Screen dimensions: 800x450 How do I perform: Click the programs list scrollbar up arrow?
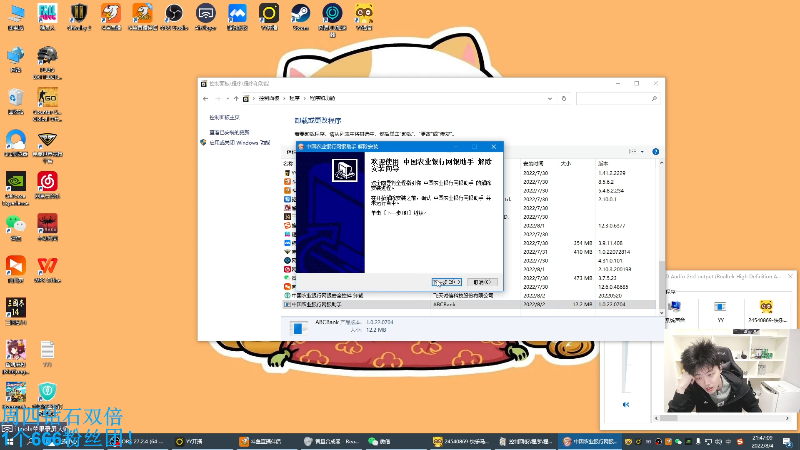click(662, 163)
